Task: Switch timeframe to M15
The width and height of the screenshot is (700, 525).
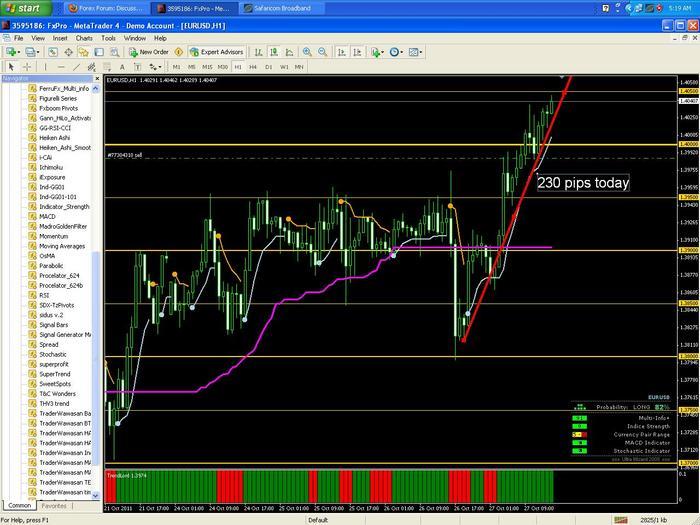Action: pos(207,67)
